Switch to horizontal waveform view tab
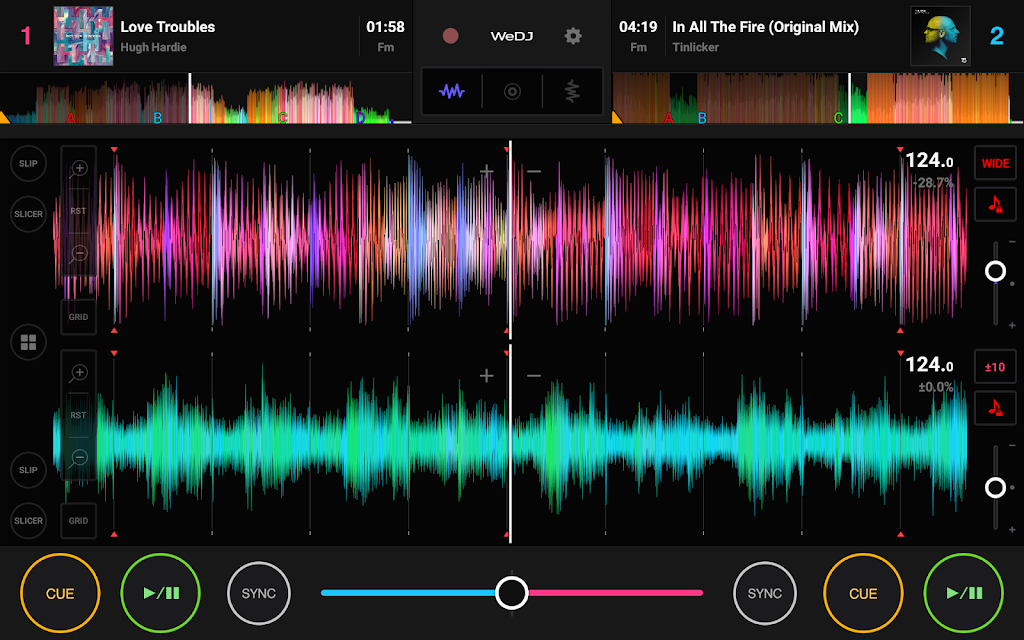 pos(452,92)
